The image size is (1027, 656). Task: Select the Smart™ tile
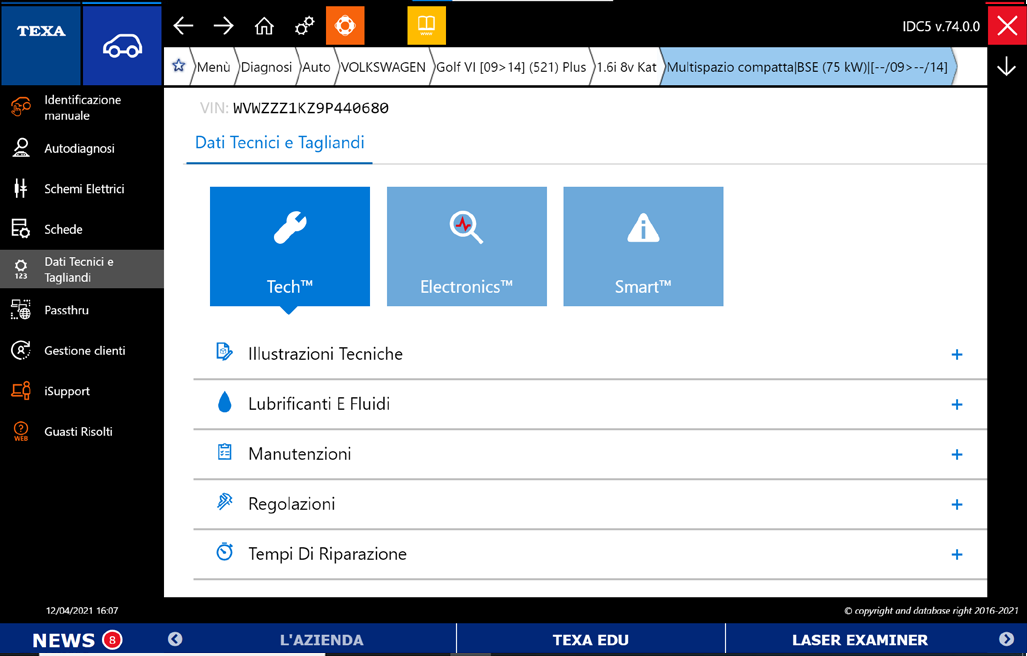643,246
